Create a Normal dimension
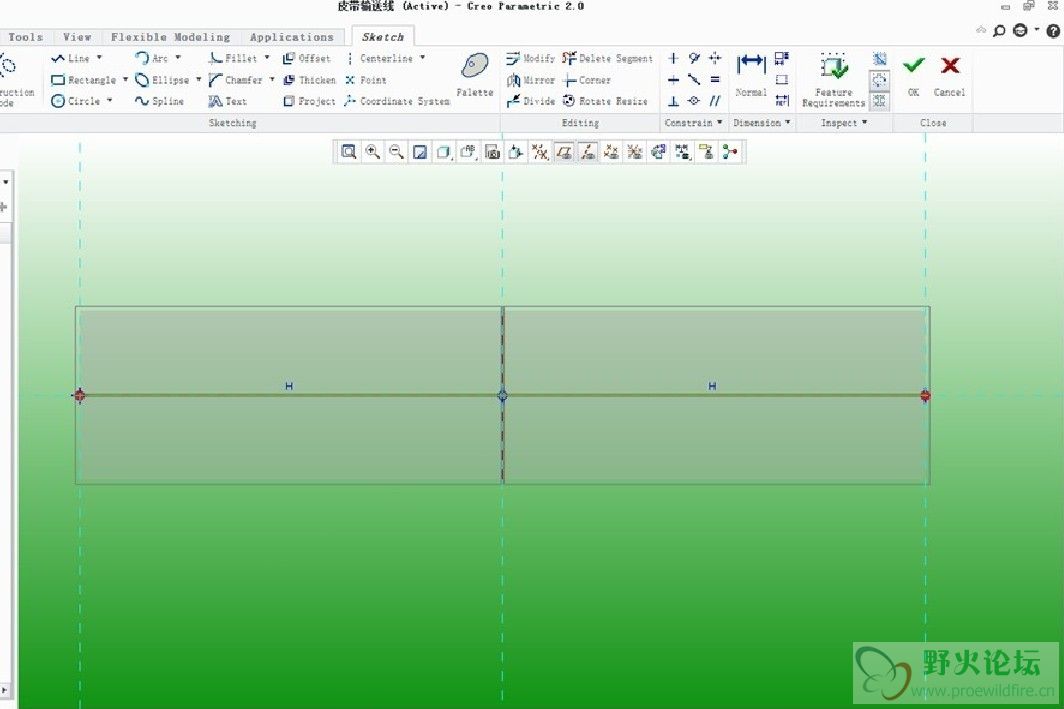 click(751, 75)
